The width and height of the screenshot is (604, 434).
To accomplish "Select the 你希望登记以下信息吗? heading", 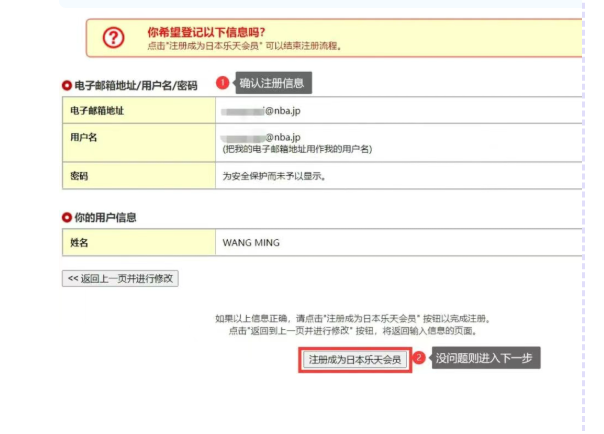I will click(206, 32).
